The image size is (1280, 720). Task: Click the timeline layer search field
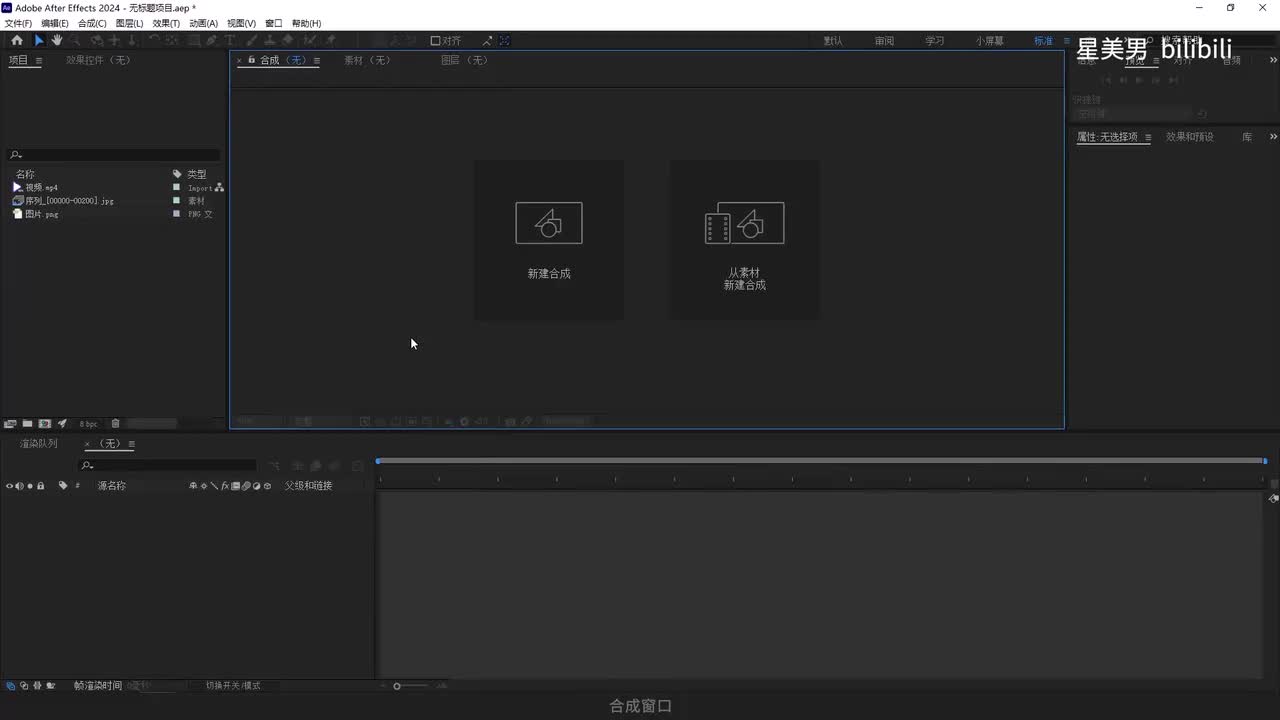point(168,465)
